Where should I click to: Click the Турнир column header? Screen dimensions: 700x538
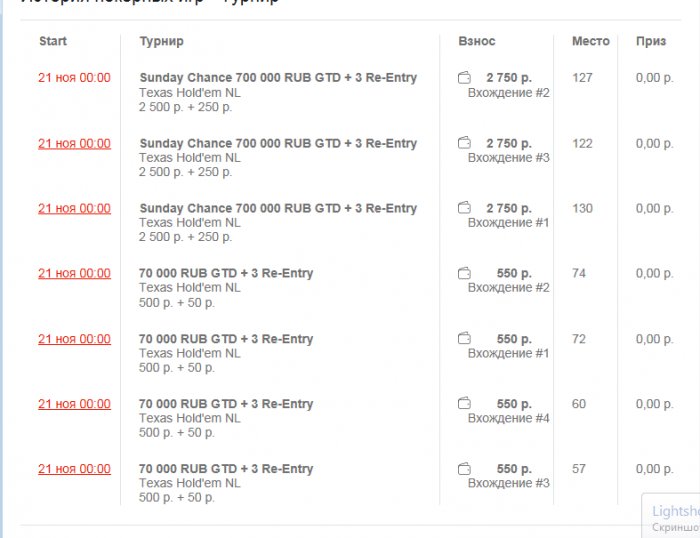(161, 41)
